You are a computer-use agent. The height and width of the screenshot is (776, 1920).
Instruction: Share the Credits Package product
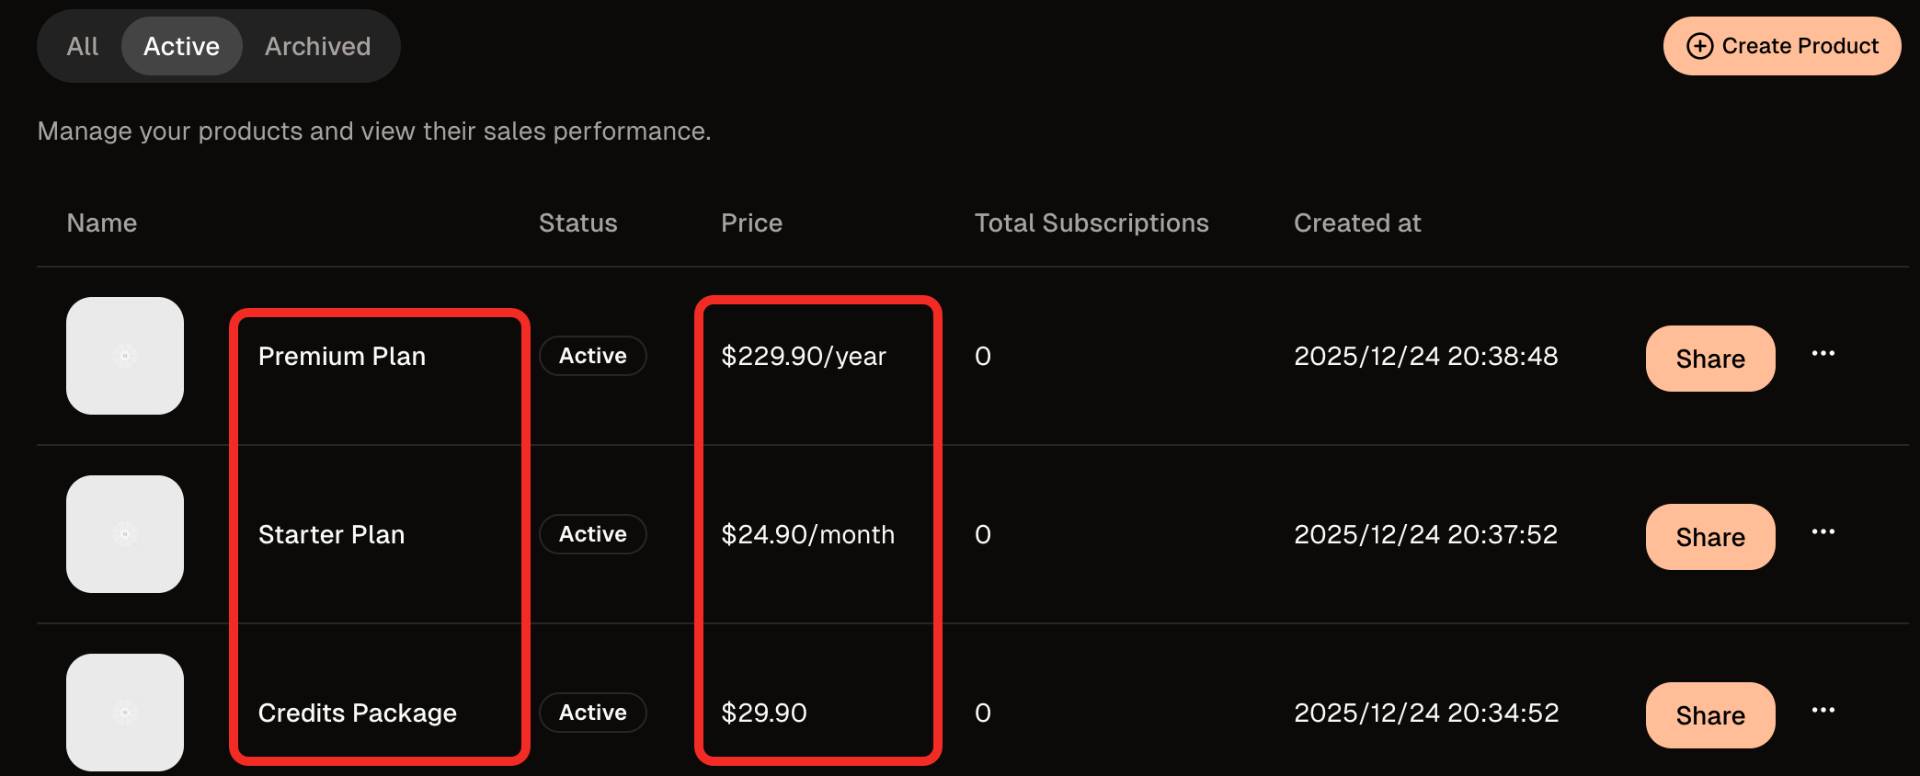pyautogui.click(x=1709, y=715)
